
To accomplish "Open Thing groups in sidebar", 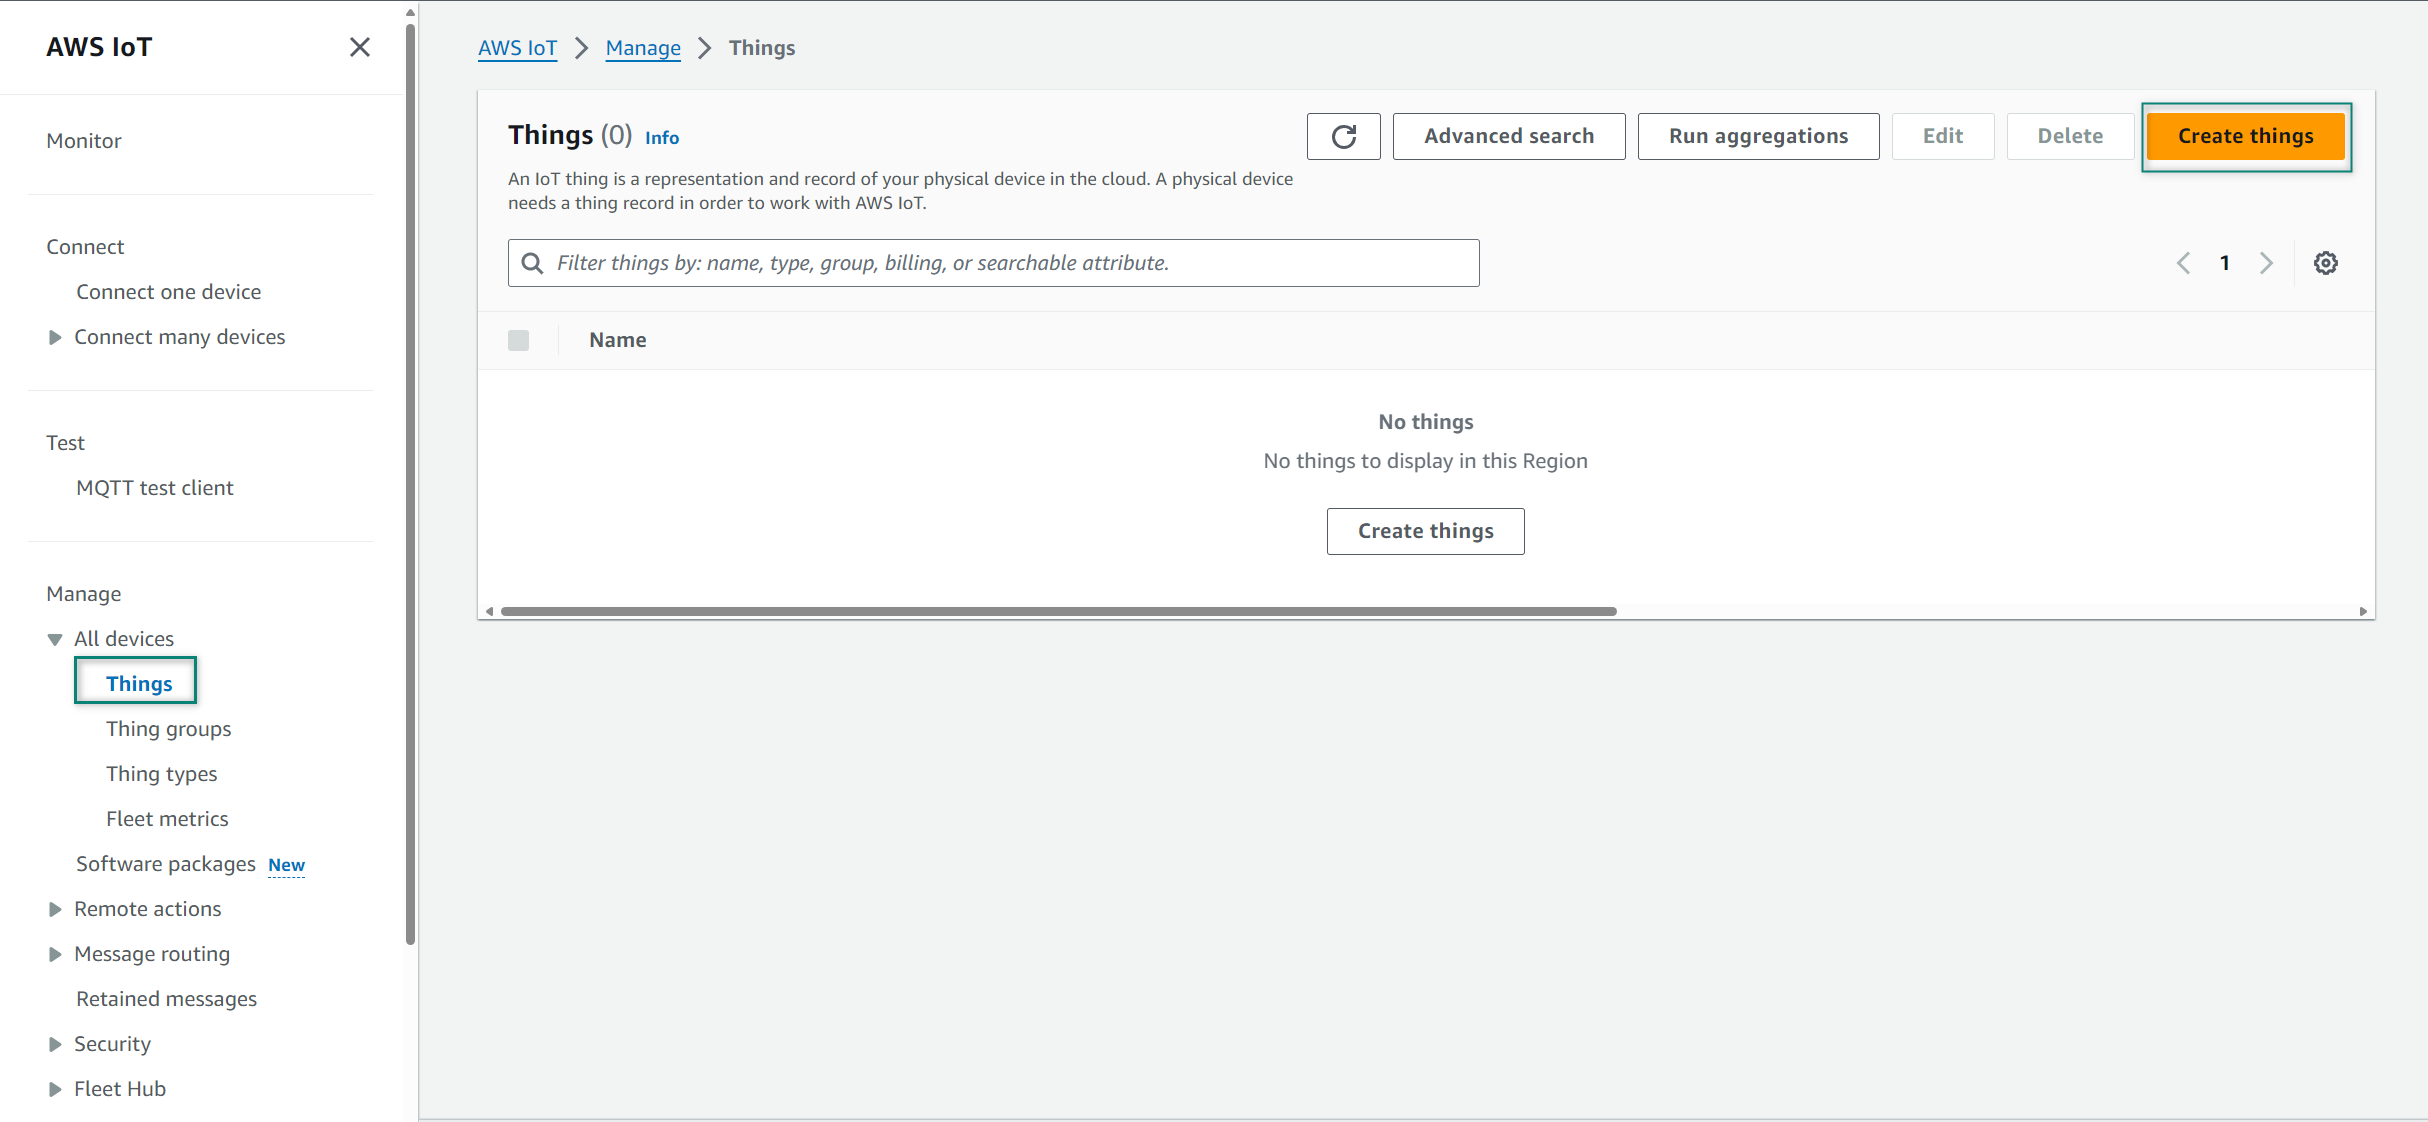I will click(168, 729).
